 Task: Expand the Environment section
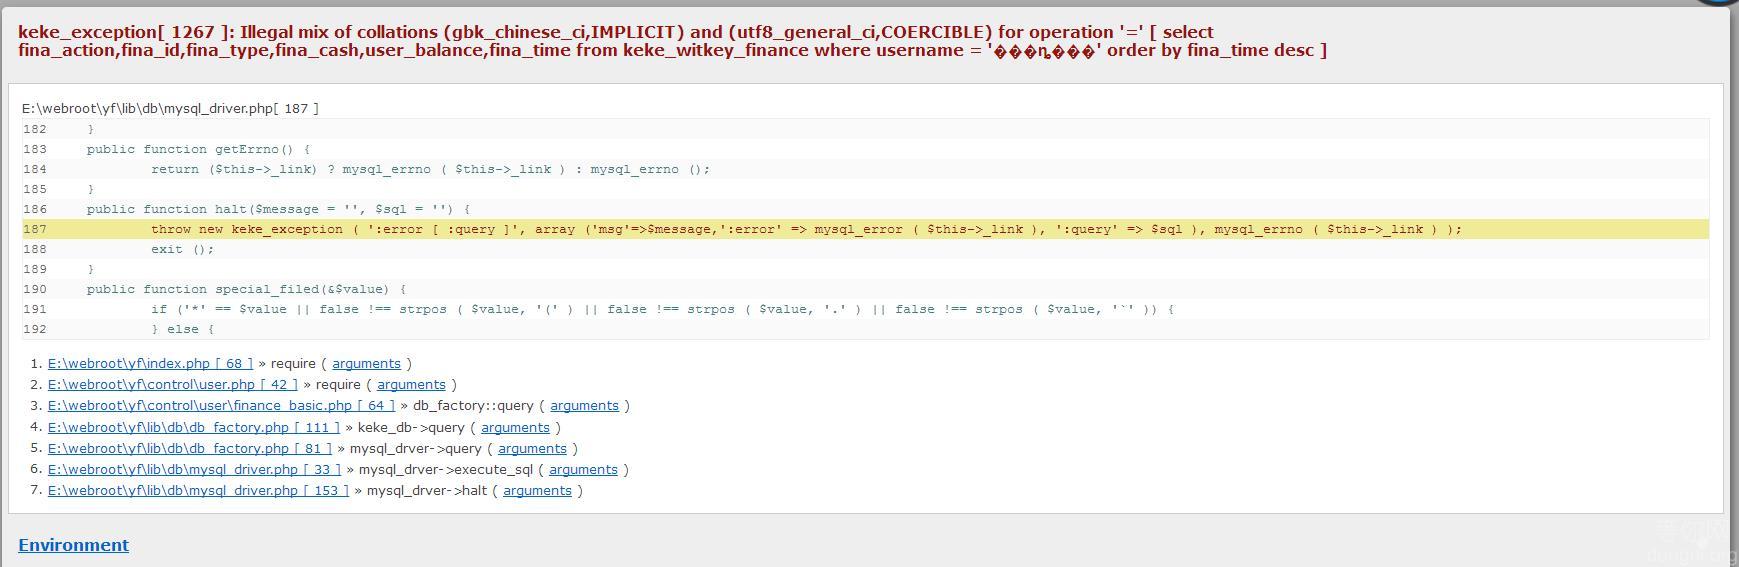73,545
